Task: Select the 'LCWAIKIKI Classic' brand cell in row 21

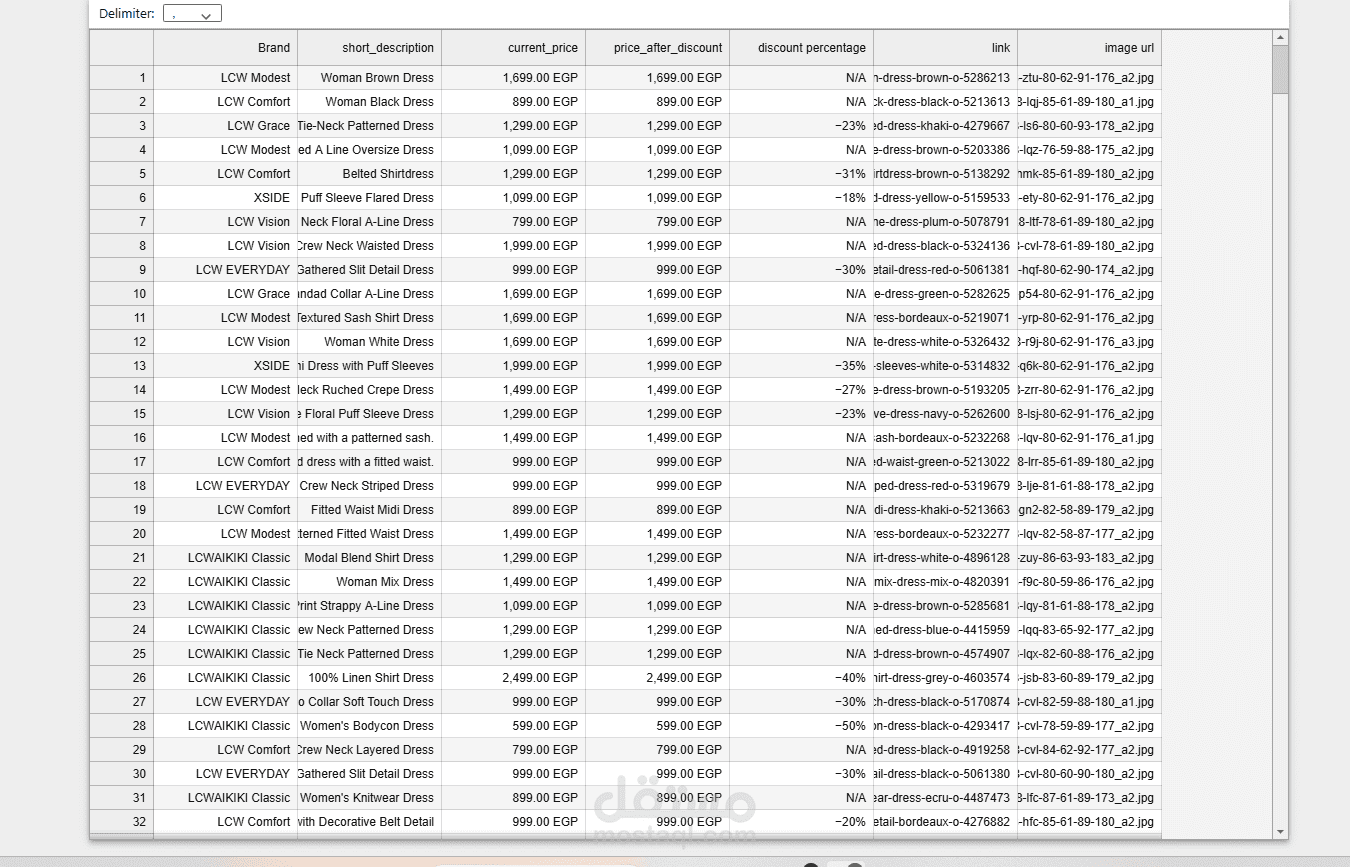Action: (225, 558)
